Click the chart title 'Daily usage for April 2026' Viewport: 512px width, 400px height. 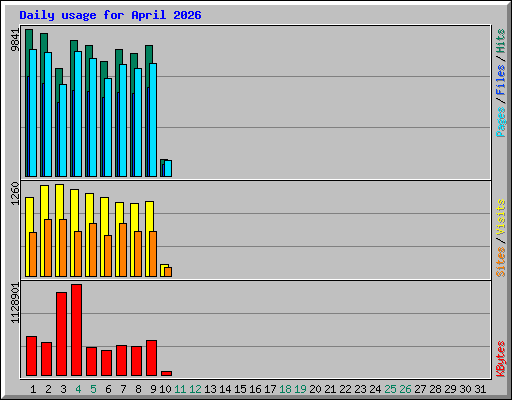click(x=110, y=15)
